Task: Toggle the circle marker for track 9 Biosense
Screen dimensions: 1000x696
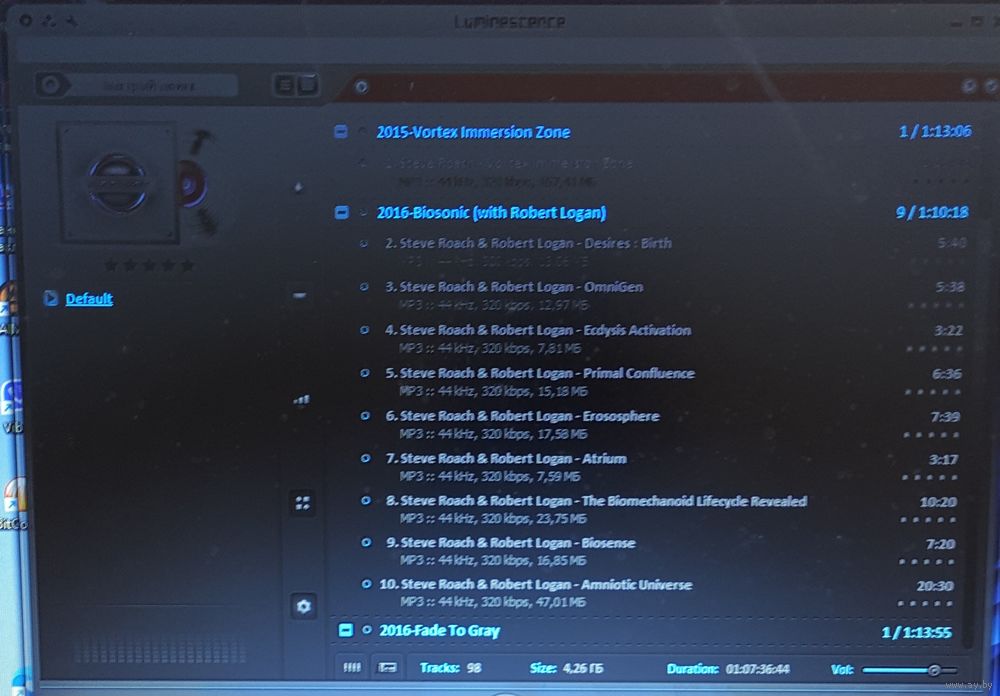Action: point(366,543)
